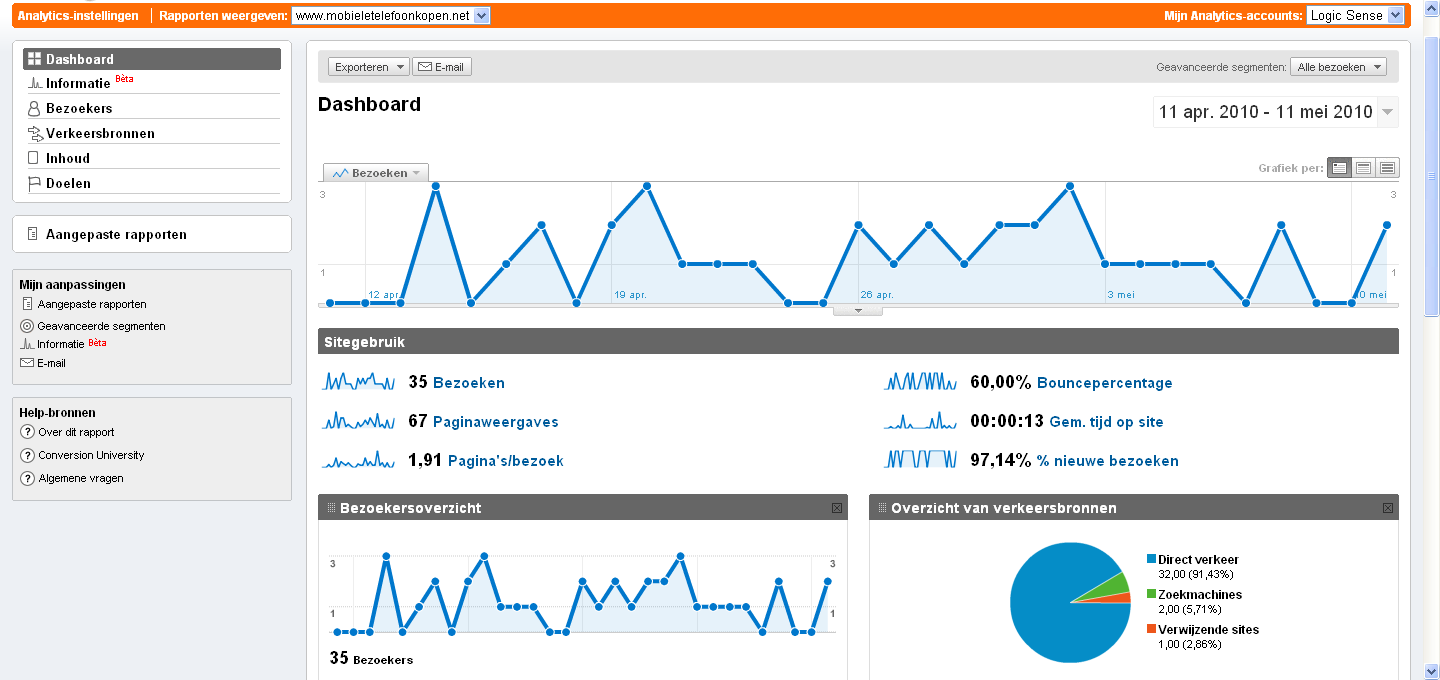Viewport: 1440px width, 680px height.
Task: Expand the handle below the visits chart
Action: click(x=858, y=311)
